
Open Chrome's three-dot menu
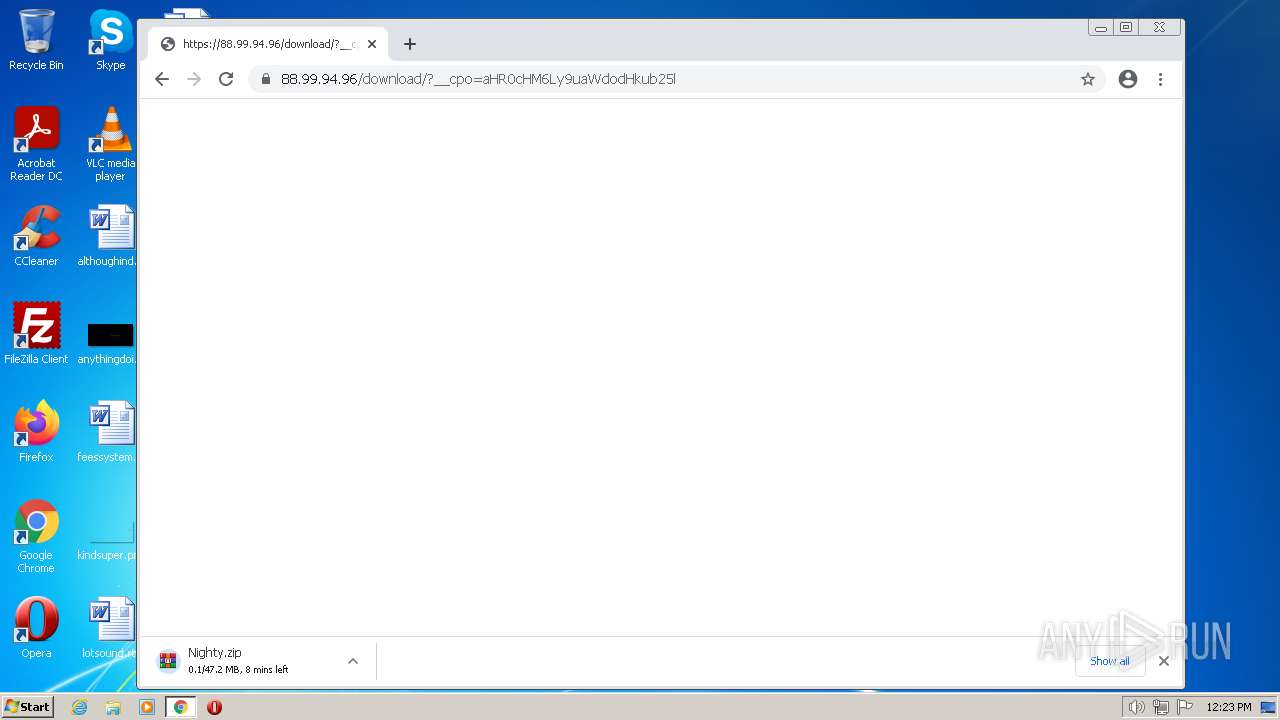pyautogui.click(x=1160, y=79)
